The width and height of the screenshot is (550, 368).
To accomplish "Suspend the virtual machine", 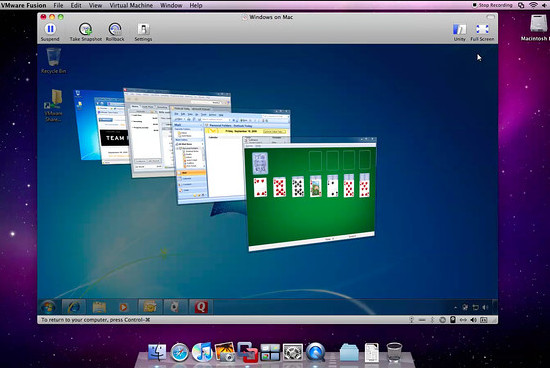I will 50,32.
